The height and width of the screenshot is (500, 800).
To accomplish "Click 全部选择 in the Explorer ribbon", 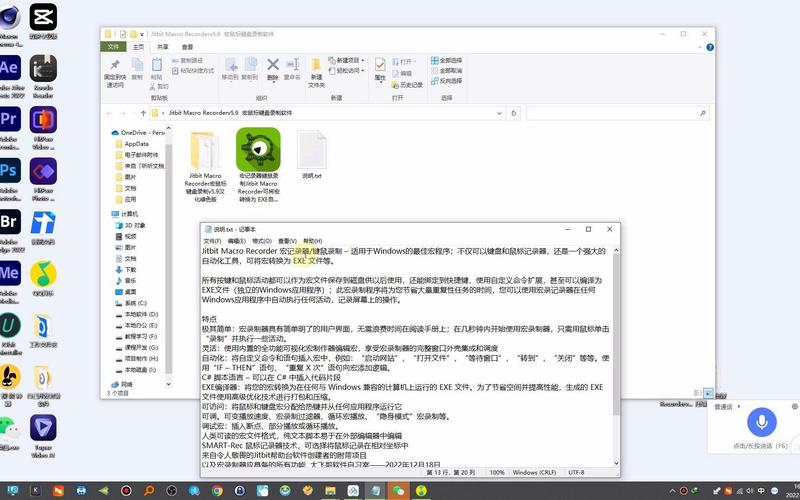I will (x=446, y=60).
